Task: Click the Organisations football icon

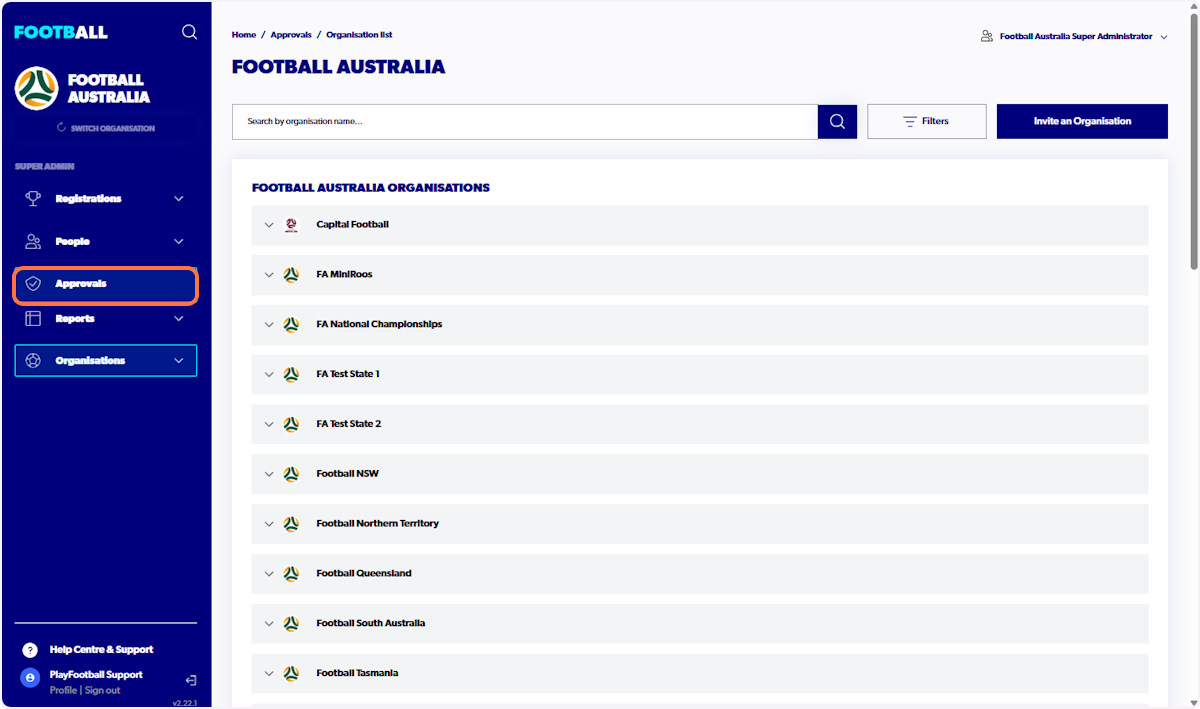Action: tap(33, 360)
